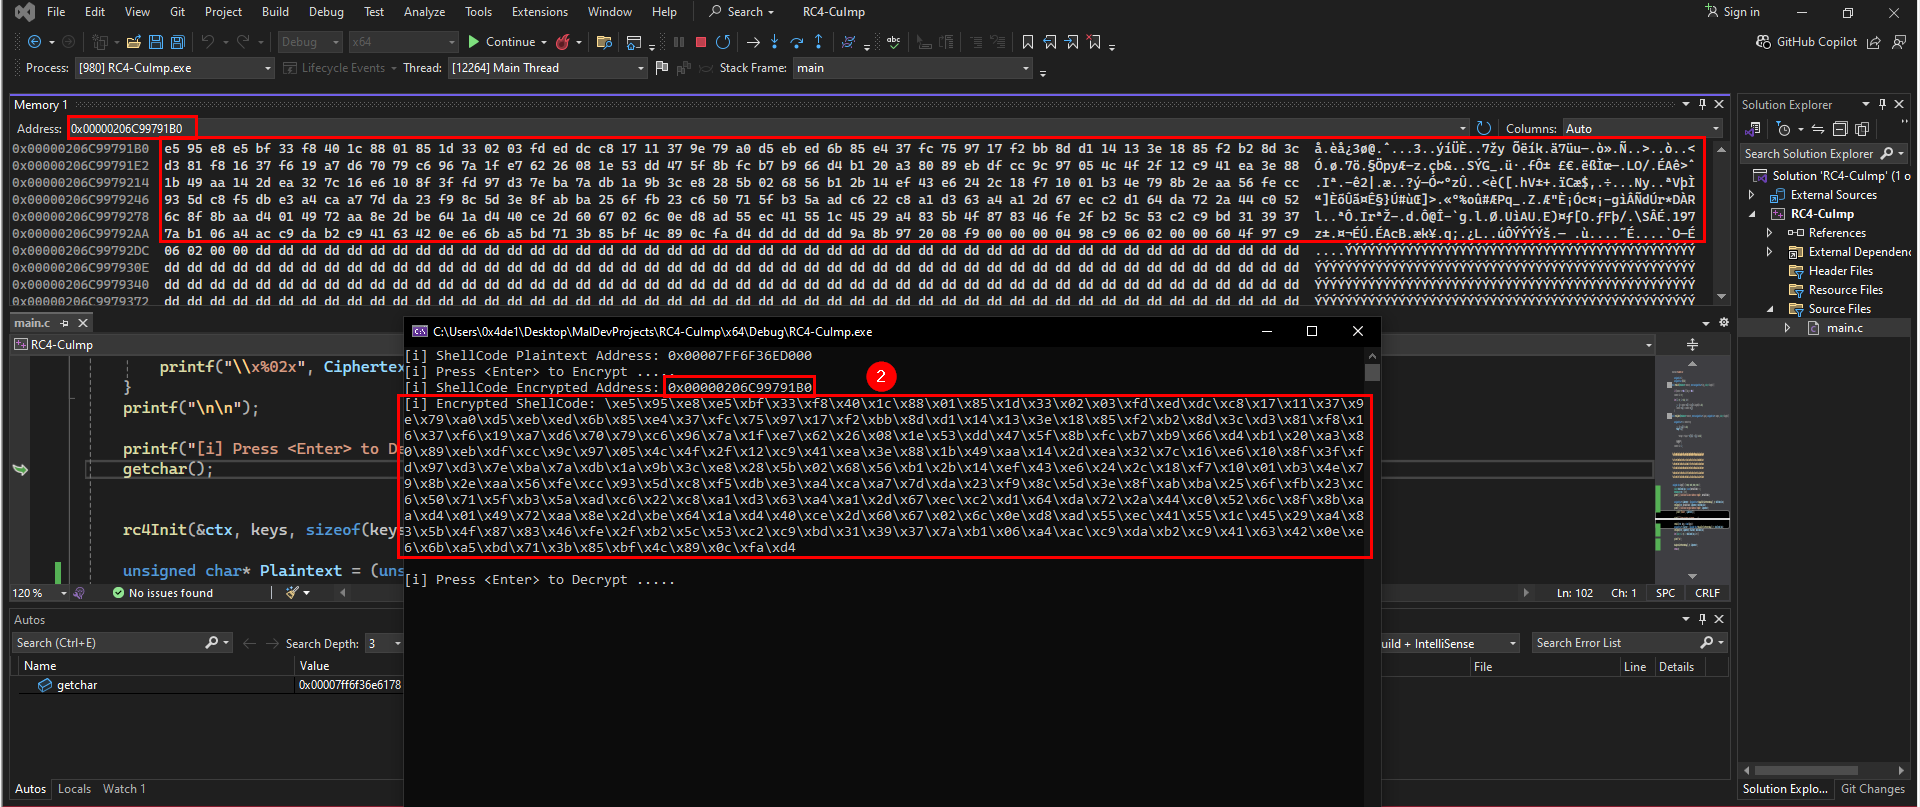Image resolution: width=1920 pixels, height=807 pixels.
Task: Switch to the Locals tab
Action: pyautogui.click(x=74, y=789)
